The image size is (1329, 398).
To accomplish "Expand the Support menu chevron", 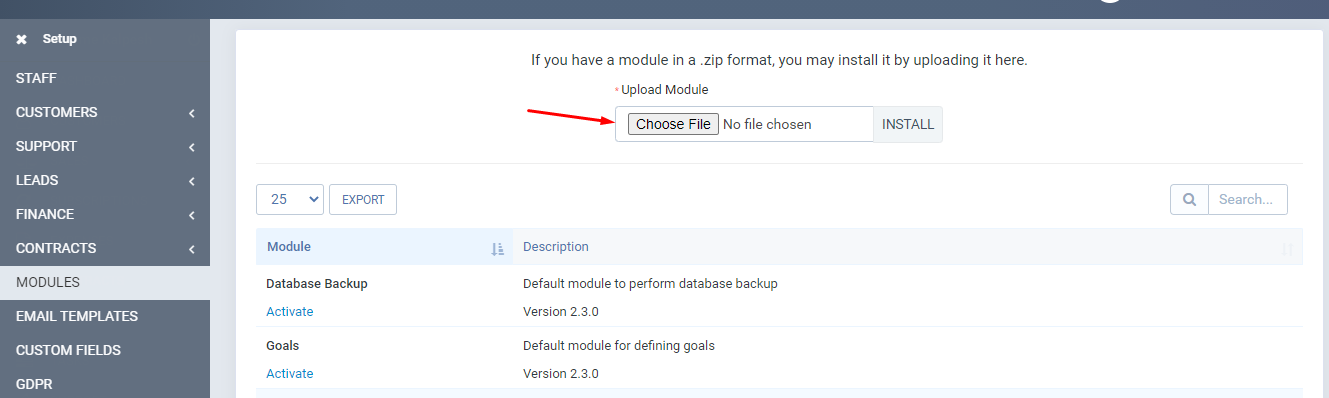I will click(x=191, y=147).
